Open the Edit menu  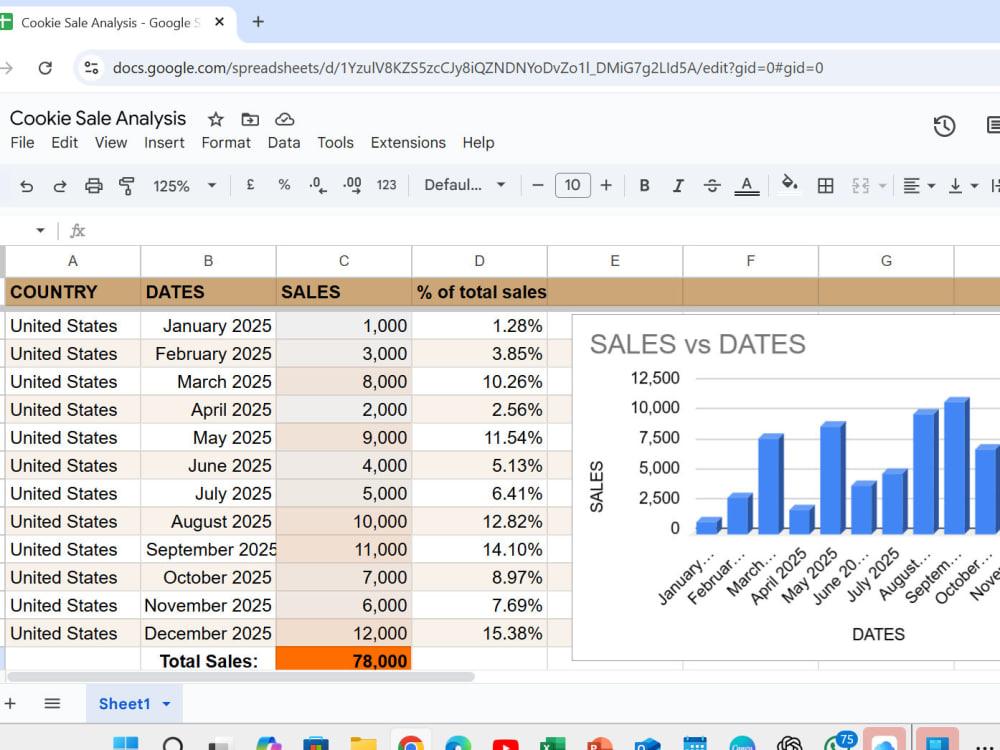coord(64,143)
